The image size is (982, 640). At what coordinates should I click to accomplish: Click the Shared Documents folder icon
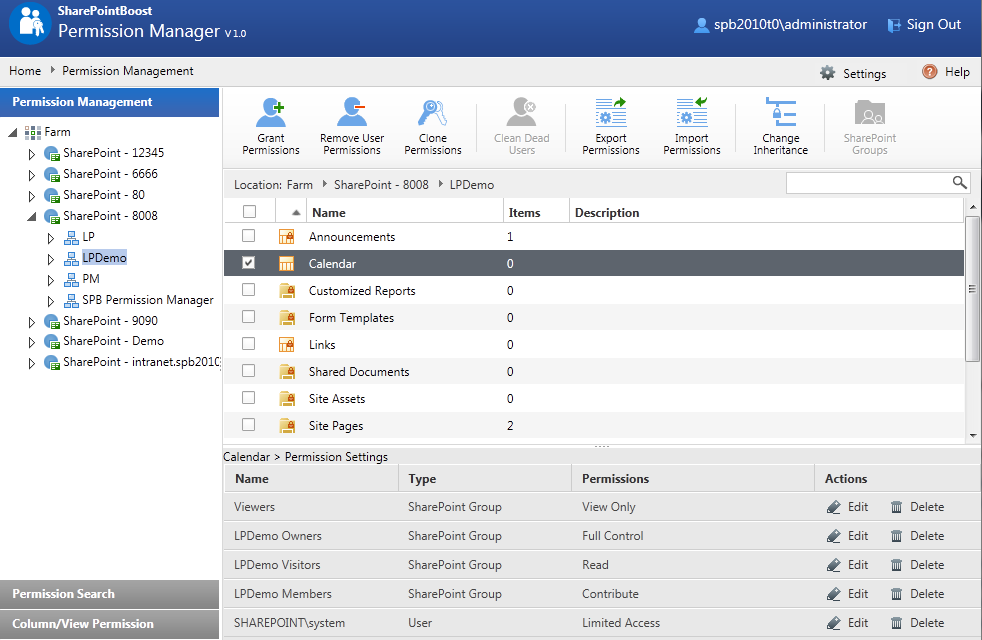287,371
